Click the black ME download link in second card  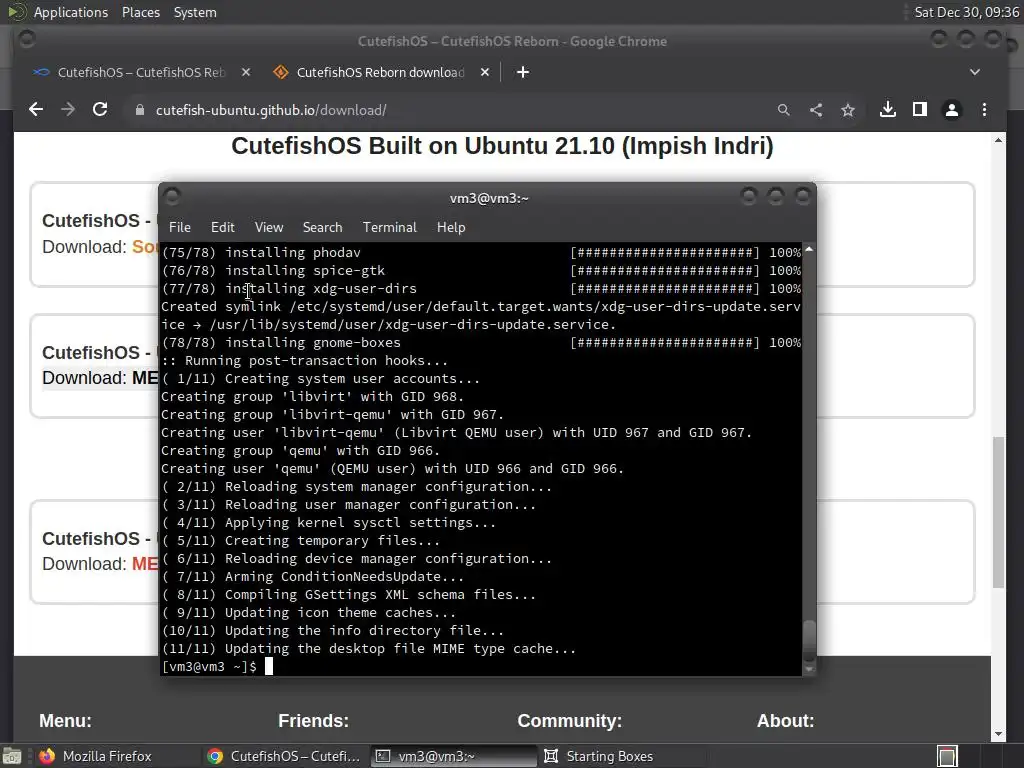click(145, 377)
